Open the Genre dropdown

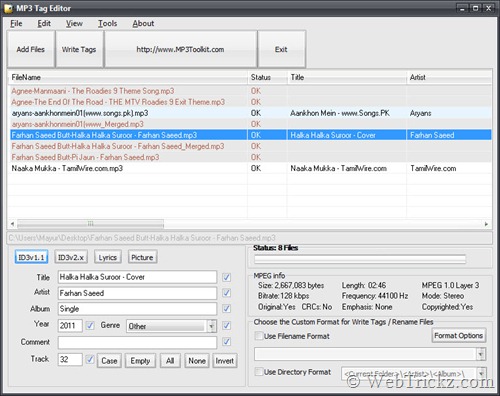point(212,326)
